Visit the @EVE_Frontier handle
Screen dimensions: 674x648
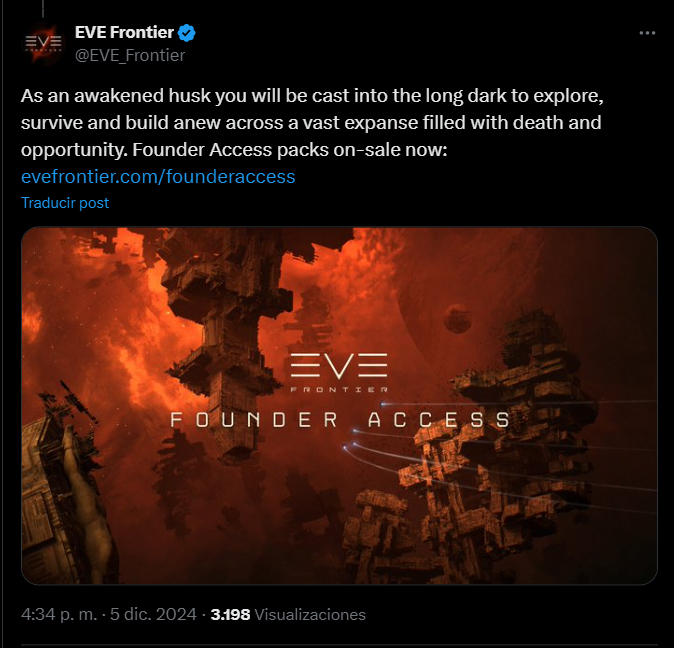(x=130, y=55)
